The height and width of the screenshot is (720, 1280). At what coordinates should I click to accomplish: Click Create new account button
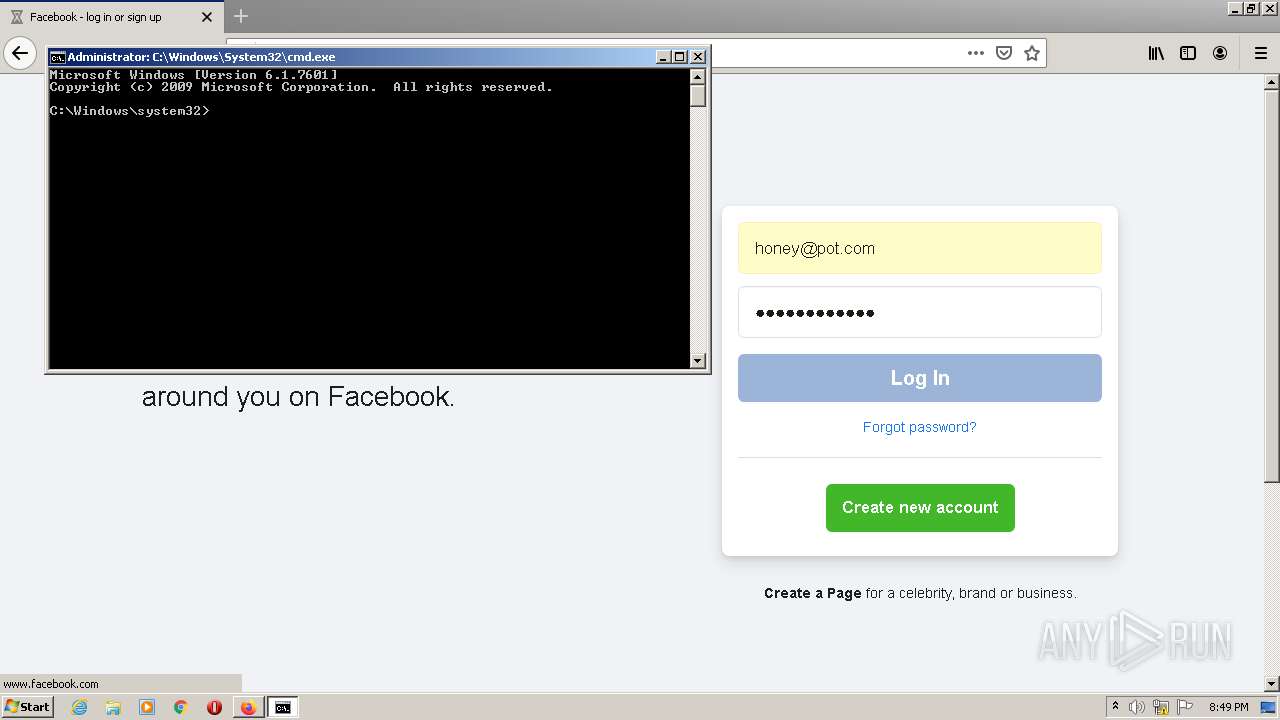920,508
